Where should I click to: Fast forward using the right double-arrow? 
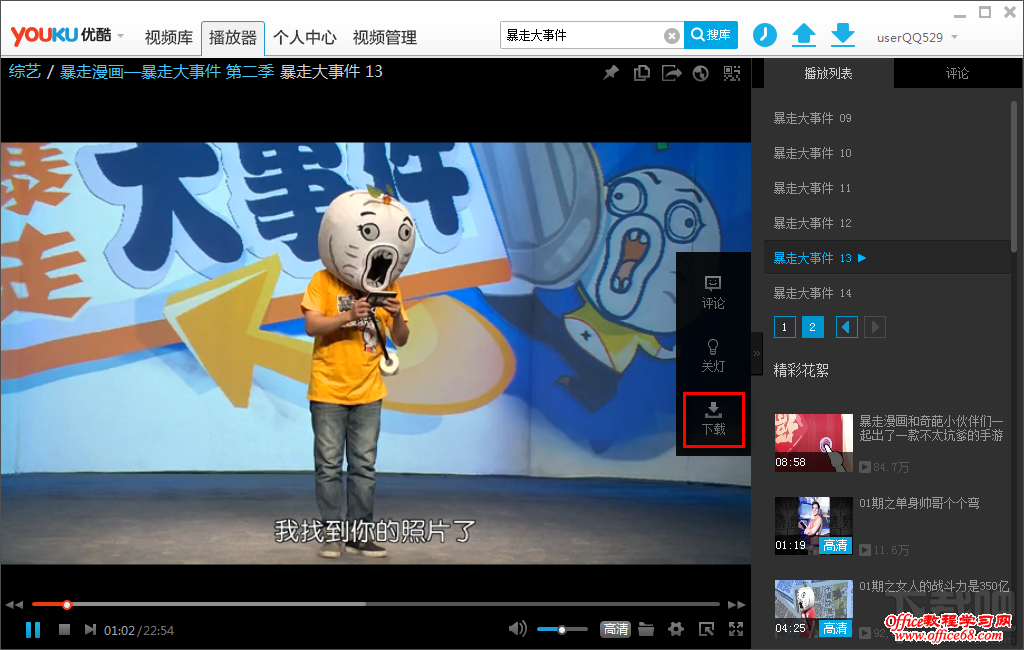(737, 605)
